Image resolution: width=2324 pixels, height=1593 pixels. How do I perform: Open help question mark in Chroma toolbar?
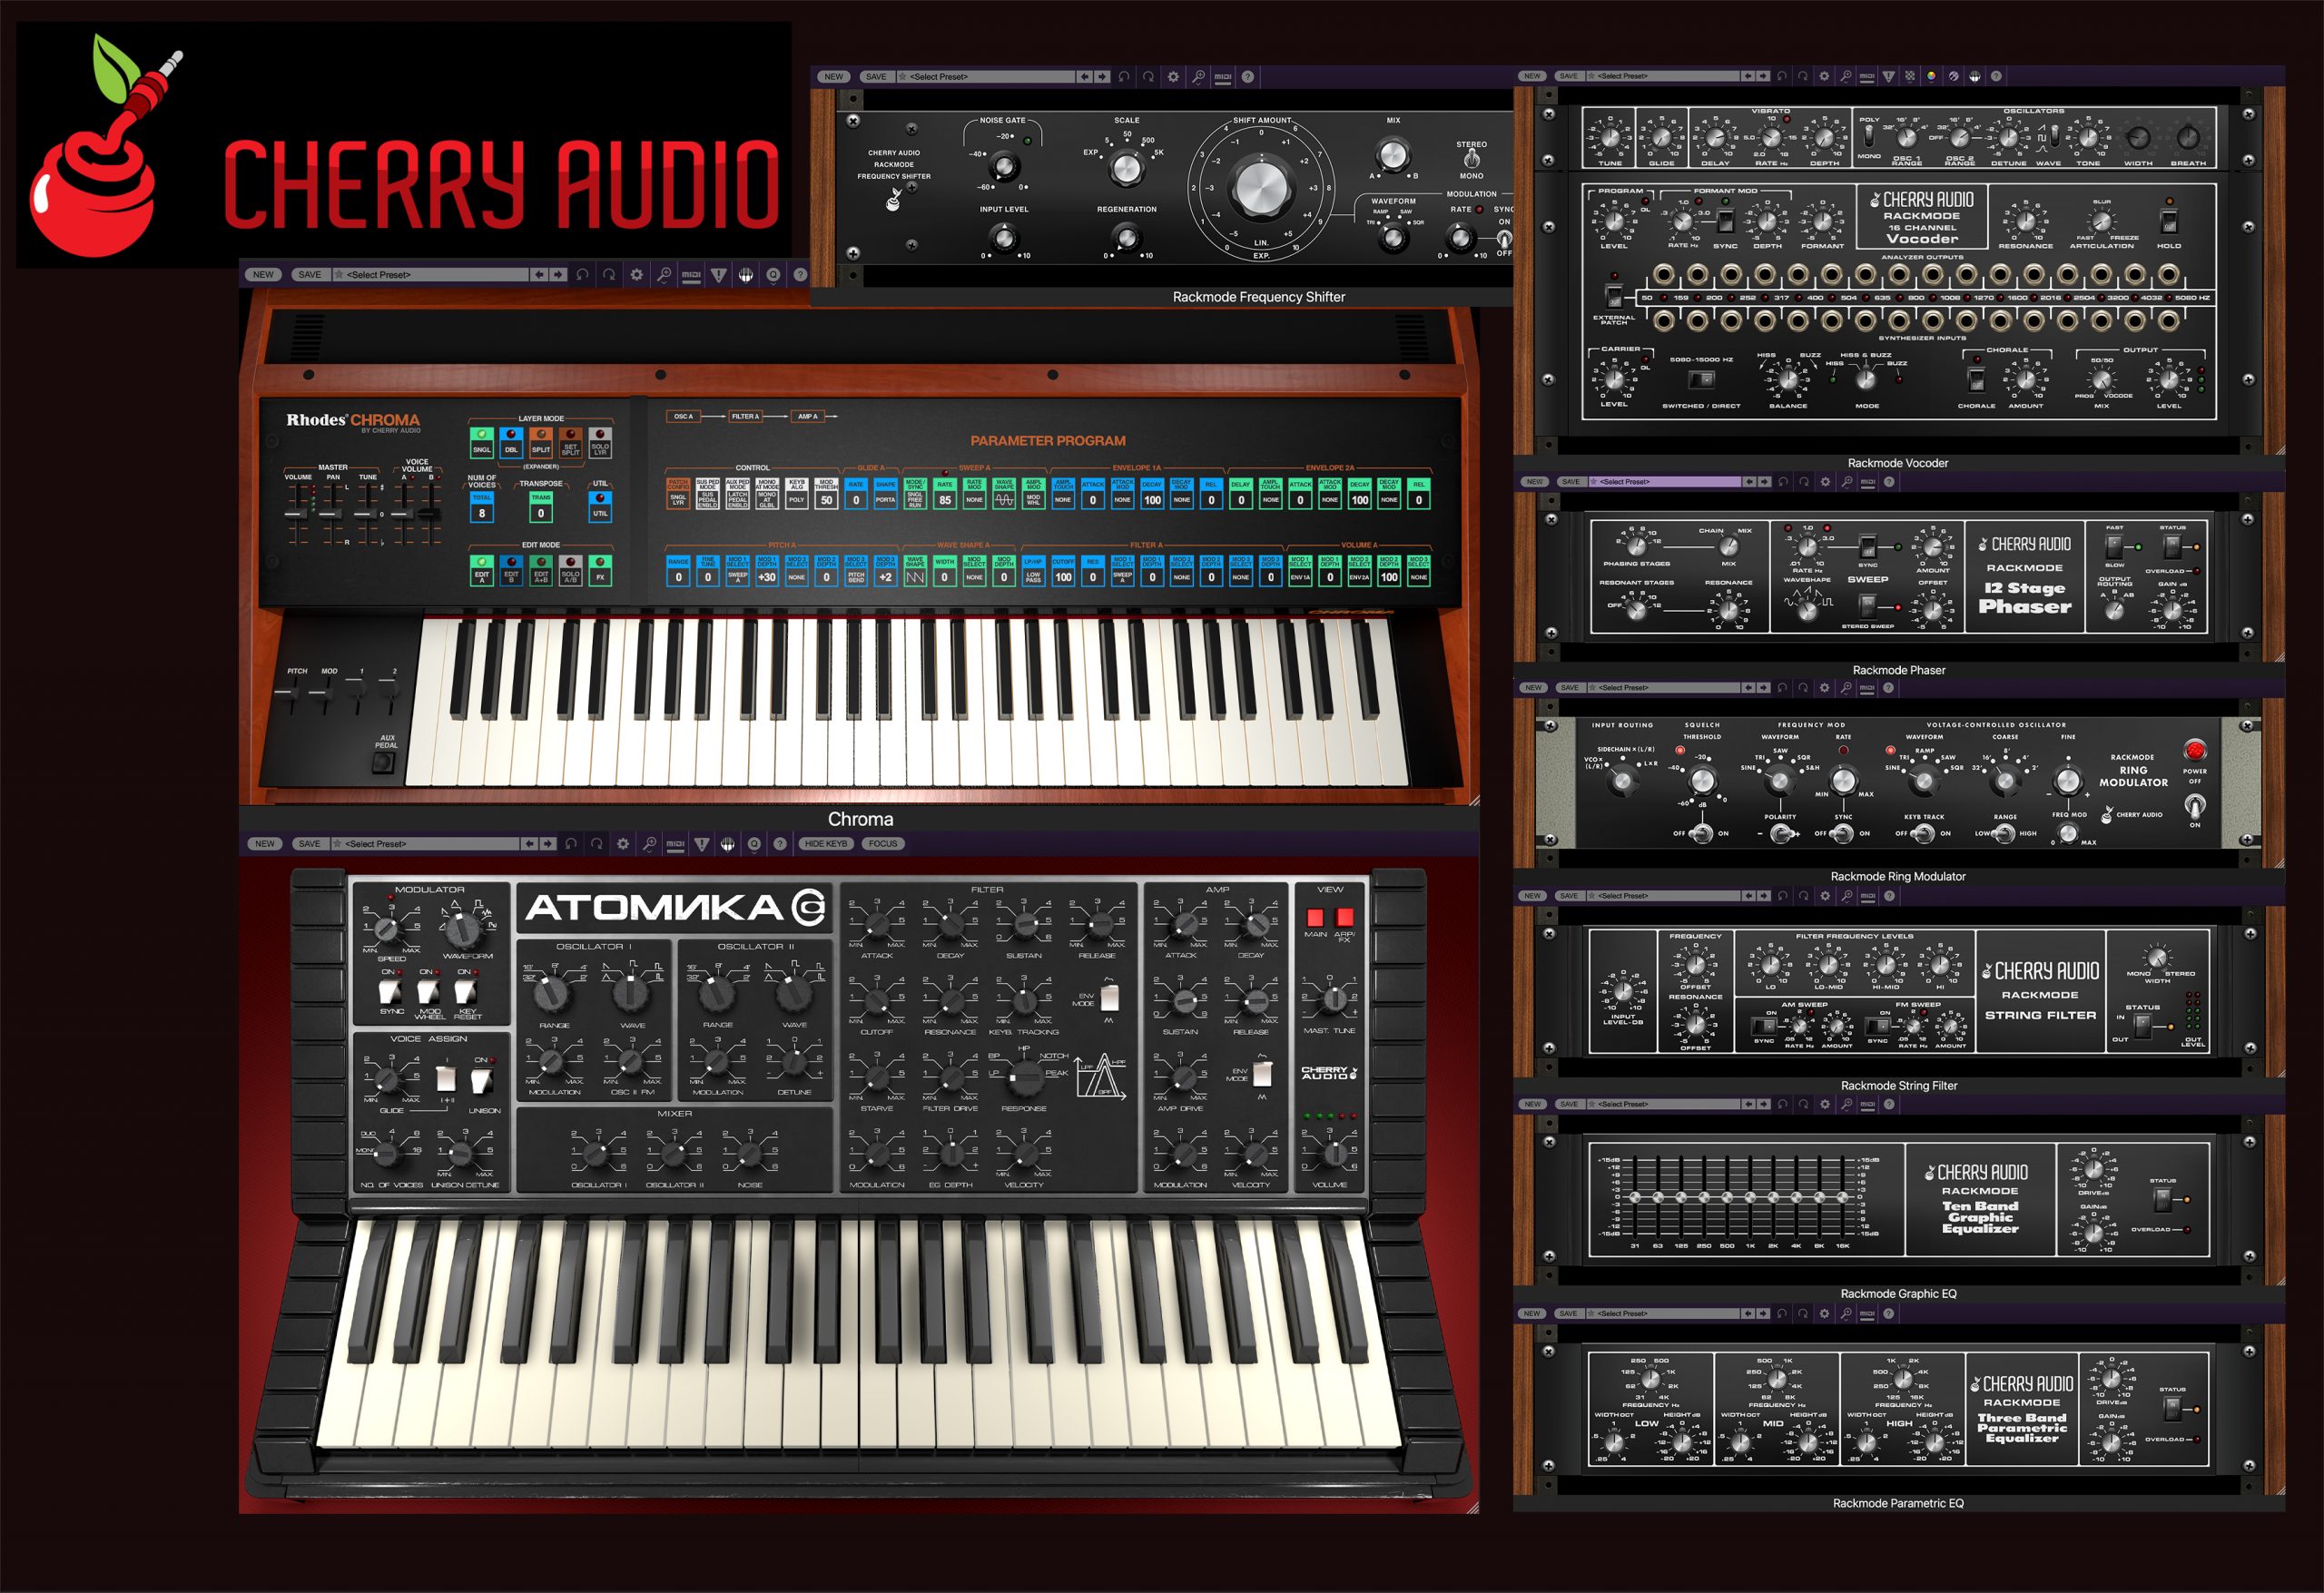(800, 274)
